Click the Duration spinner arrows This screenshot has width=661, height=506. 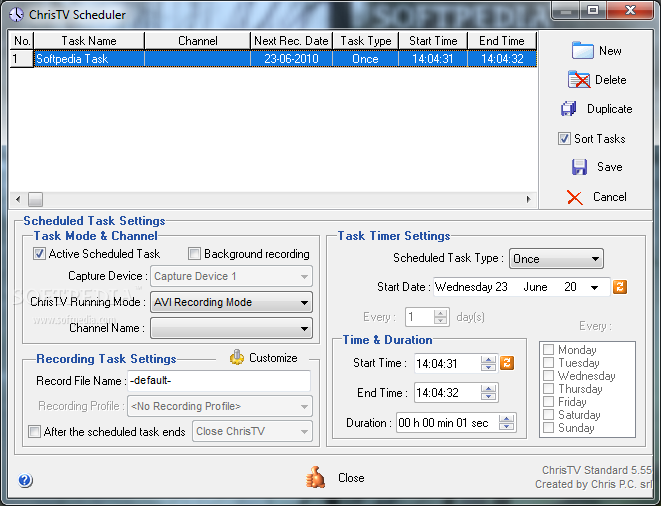506,423
